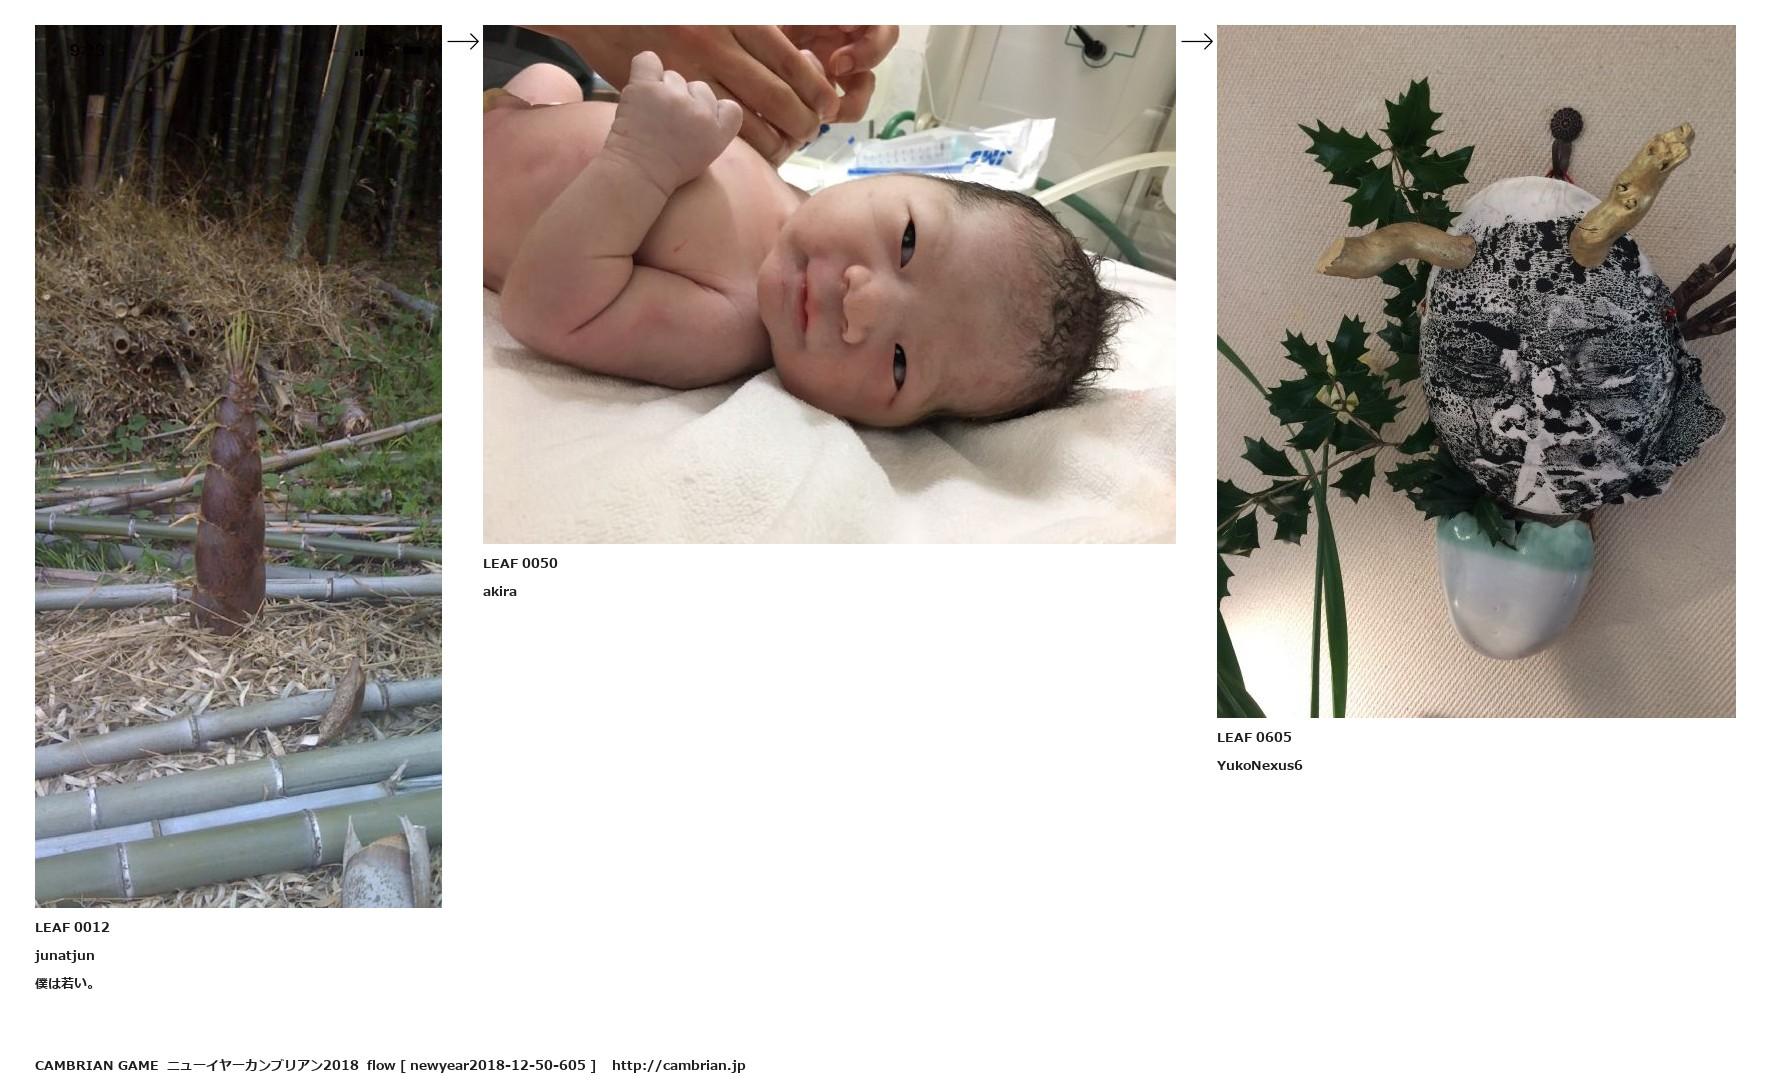
Task: Open the bamboo shoot photo
Action: pyautogui.click(x=238, y=466)
